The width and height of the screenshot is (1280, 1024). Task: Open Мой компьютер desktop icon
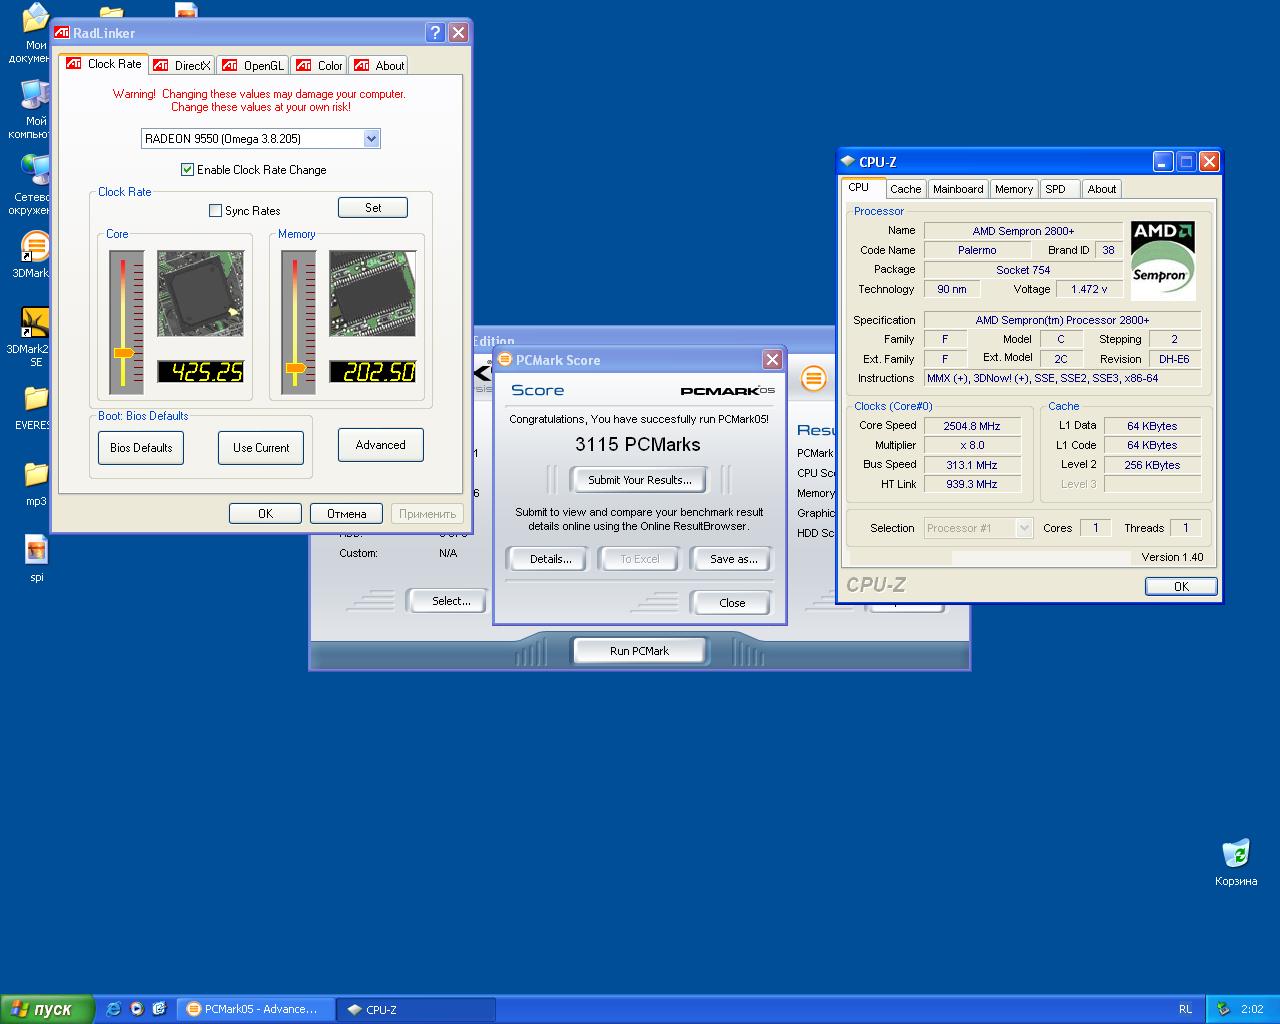coord(35,95)
